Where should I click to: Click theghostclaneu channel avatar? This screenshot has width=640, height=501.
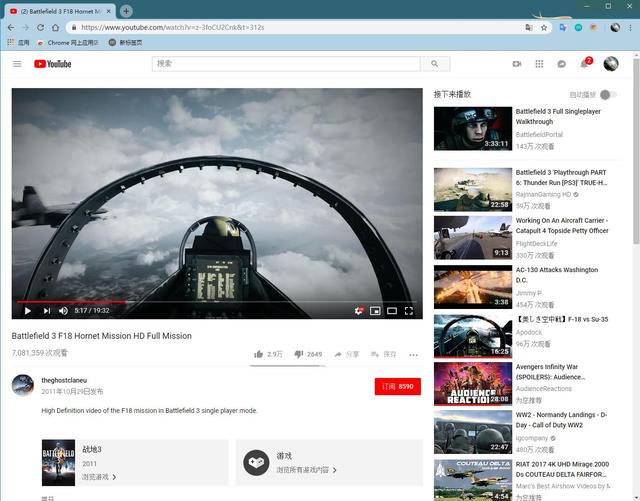pos(23,385)
